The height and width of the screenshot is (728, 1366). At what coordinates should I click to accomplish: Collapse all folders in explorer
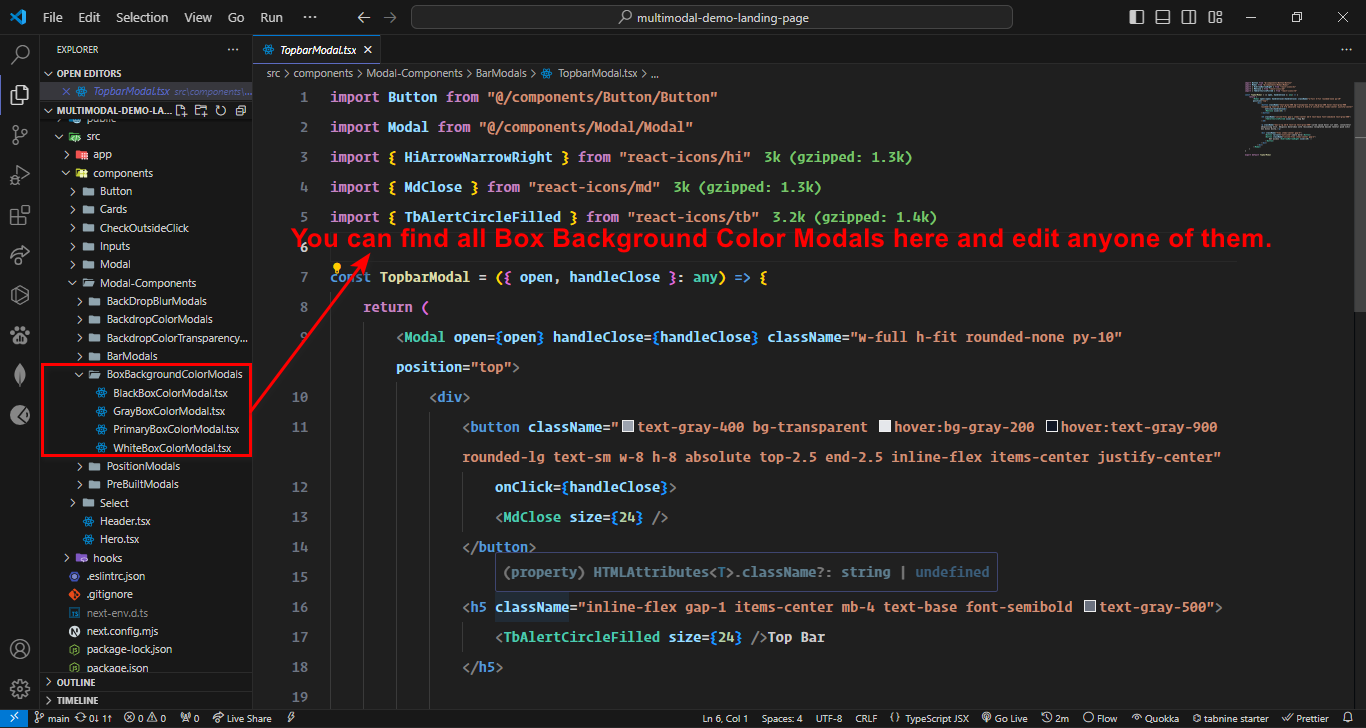coord(239,111)
